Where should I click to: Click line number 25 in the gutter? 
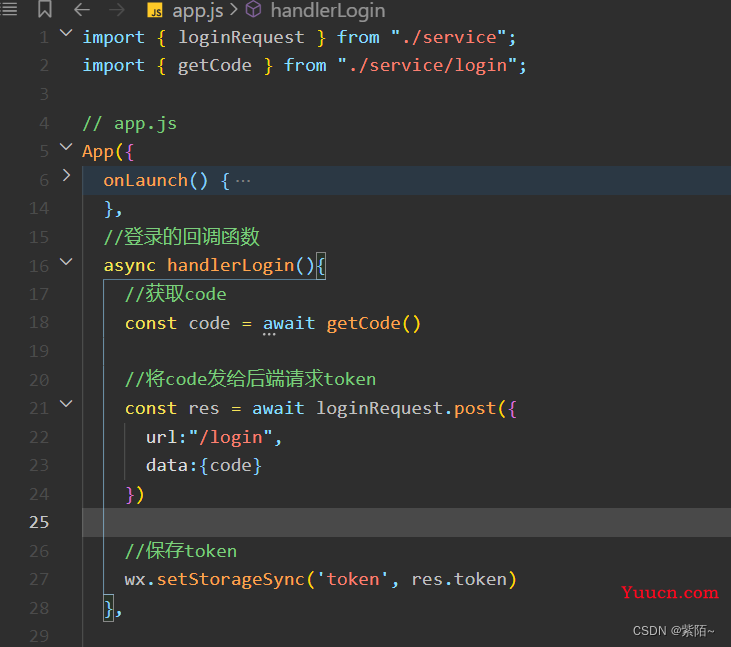(x=39, y=523)
